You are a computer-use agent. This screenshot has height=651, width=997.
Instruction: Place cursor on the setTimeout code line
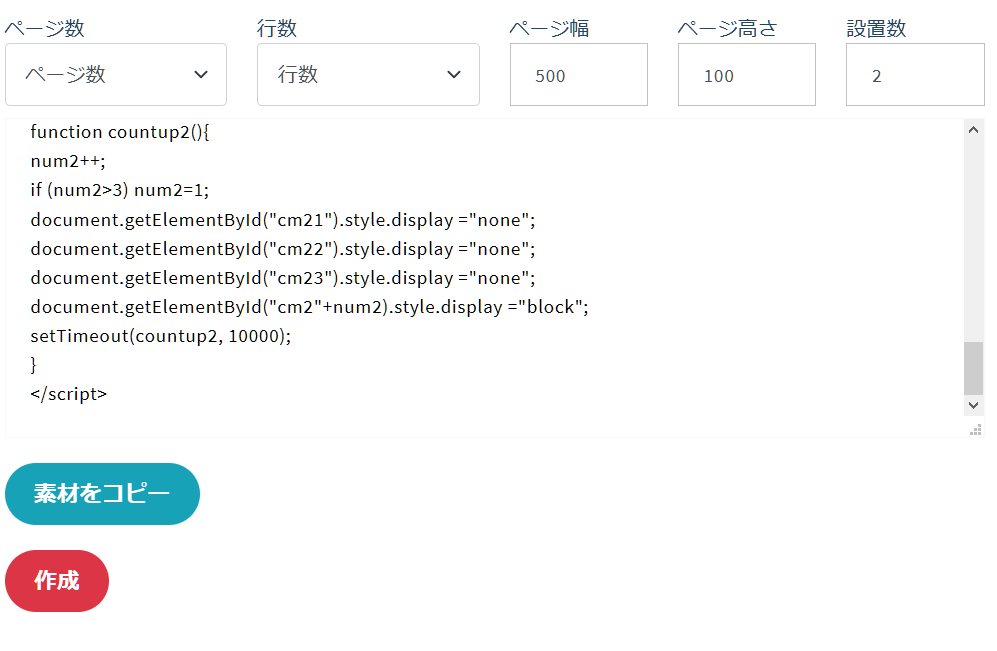coord(161,336)
